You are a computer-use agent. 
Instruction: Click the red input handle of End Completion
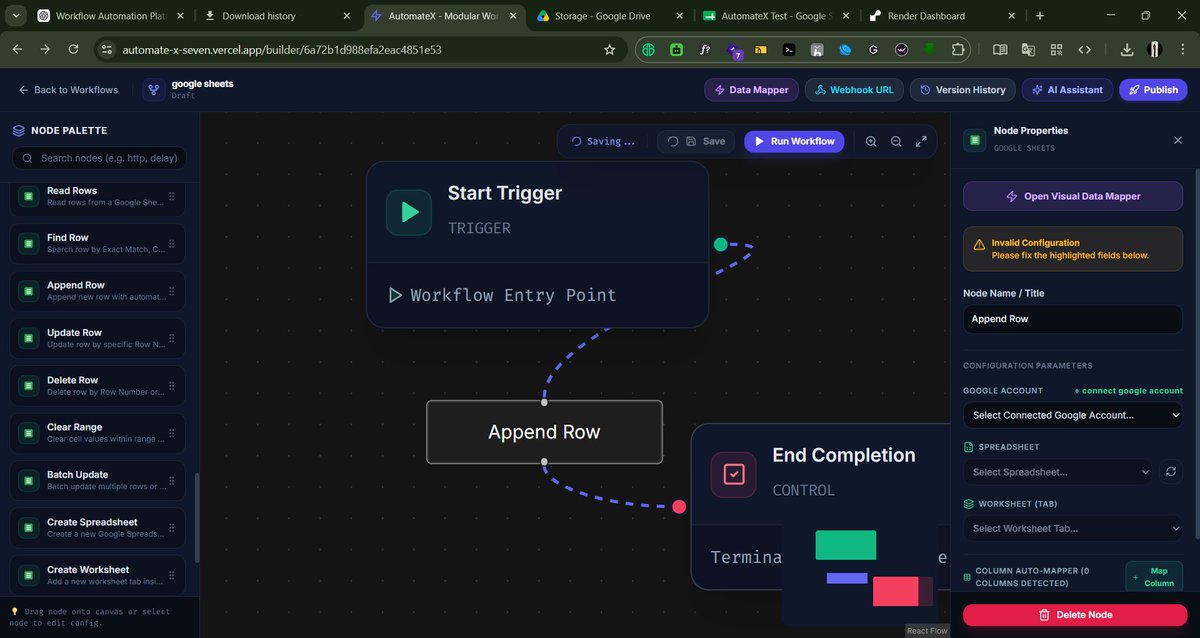click(679, 507)
